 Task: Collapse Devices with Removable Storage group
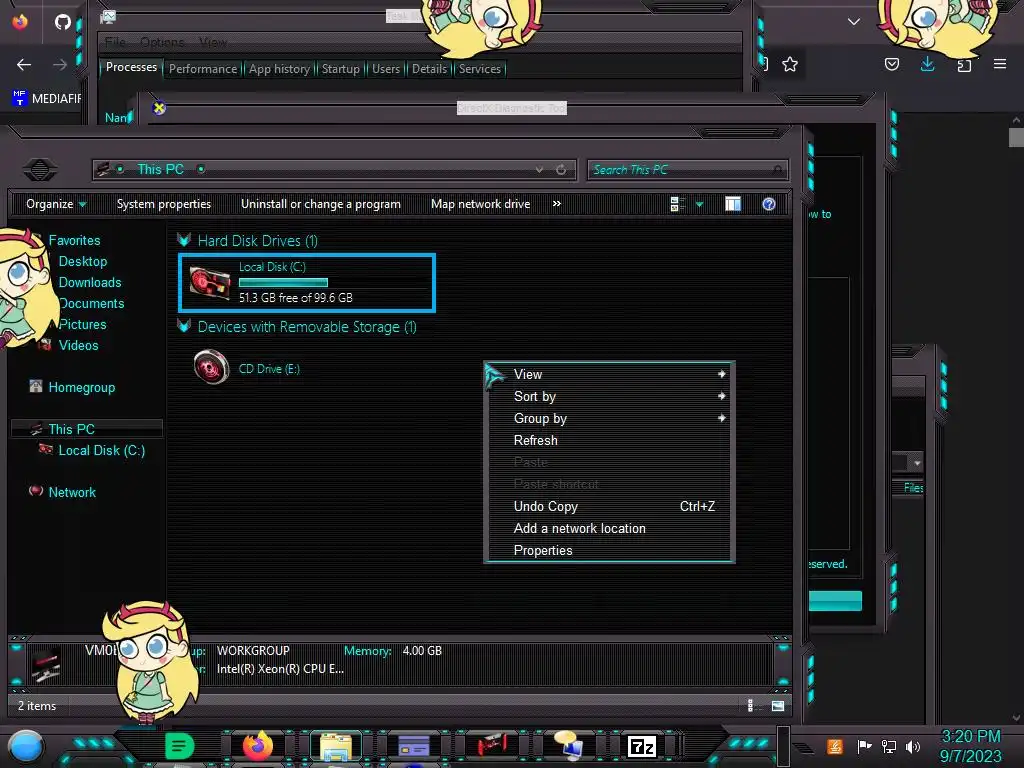[184, 326]
